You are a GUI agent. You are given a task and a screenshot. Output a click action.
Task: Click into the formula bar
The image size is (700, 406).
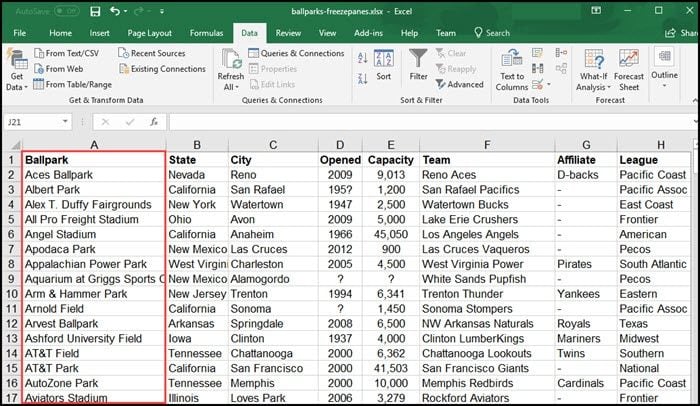pos(431,121)
